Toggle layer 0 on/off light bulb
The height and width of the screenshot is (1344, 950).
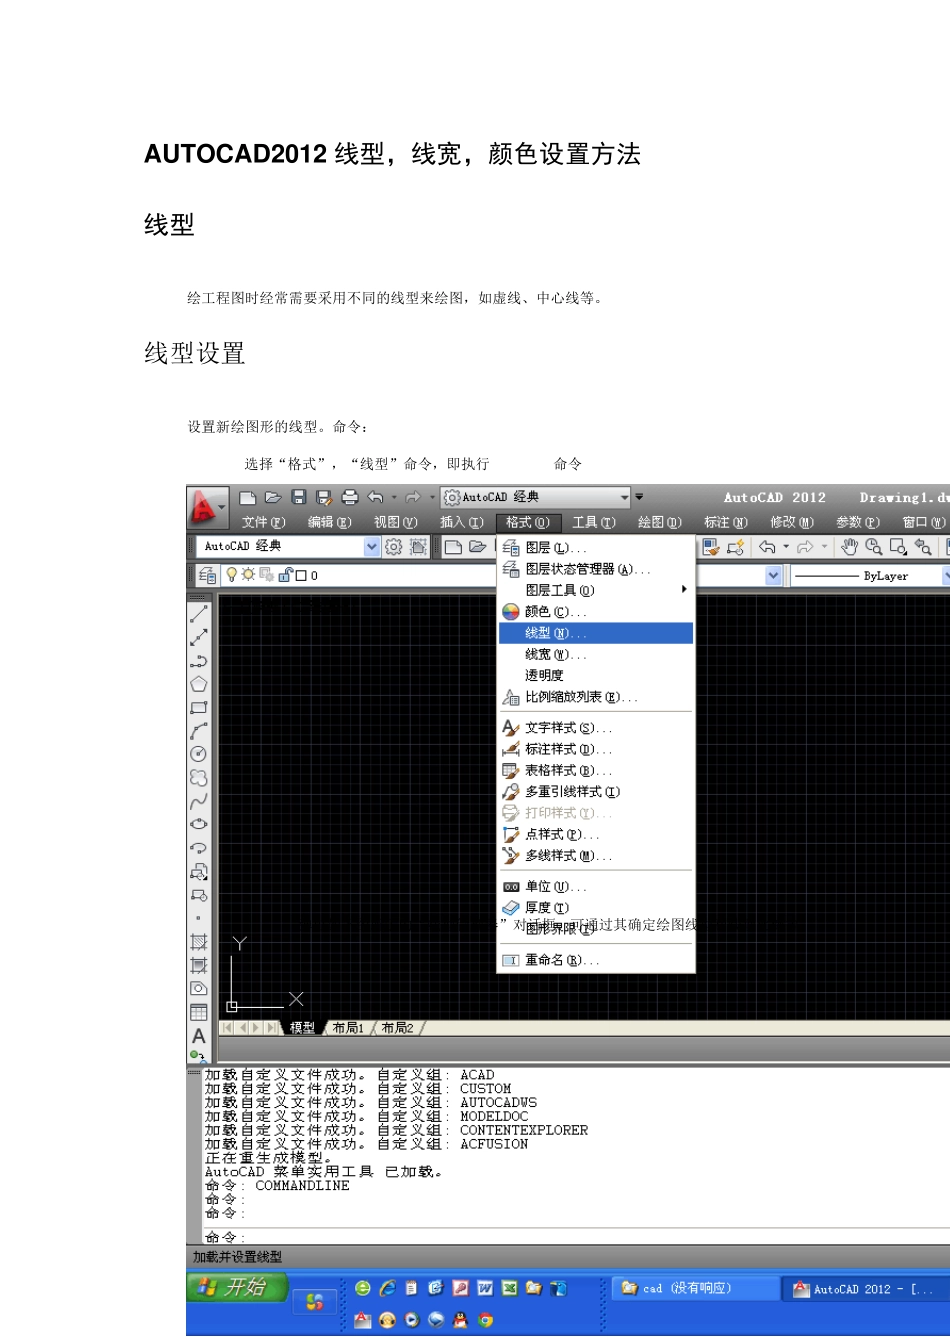(x=232, y=575)
